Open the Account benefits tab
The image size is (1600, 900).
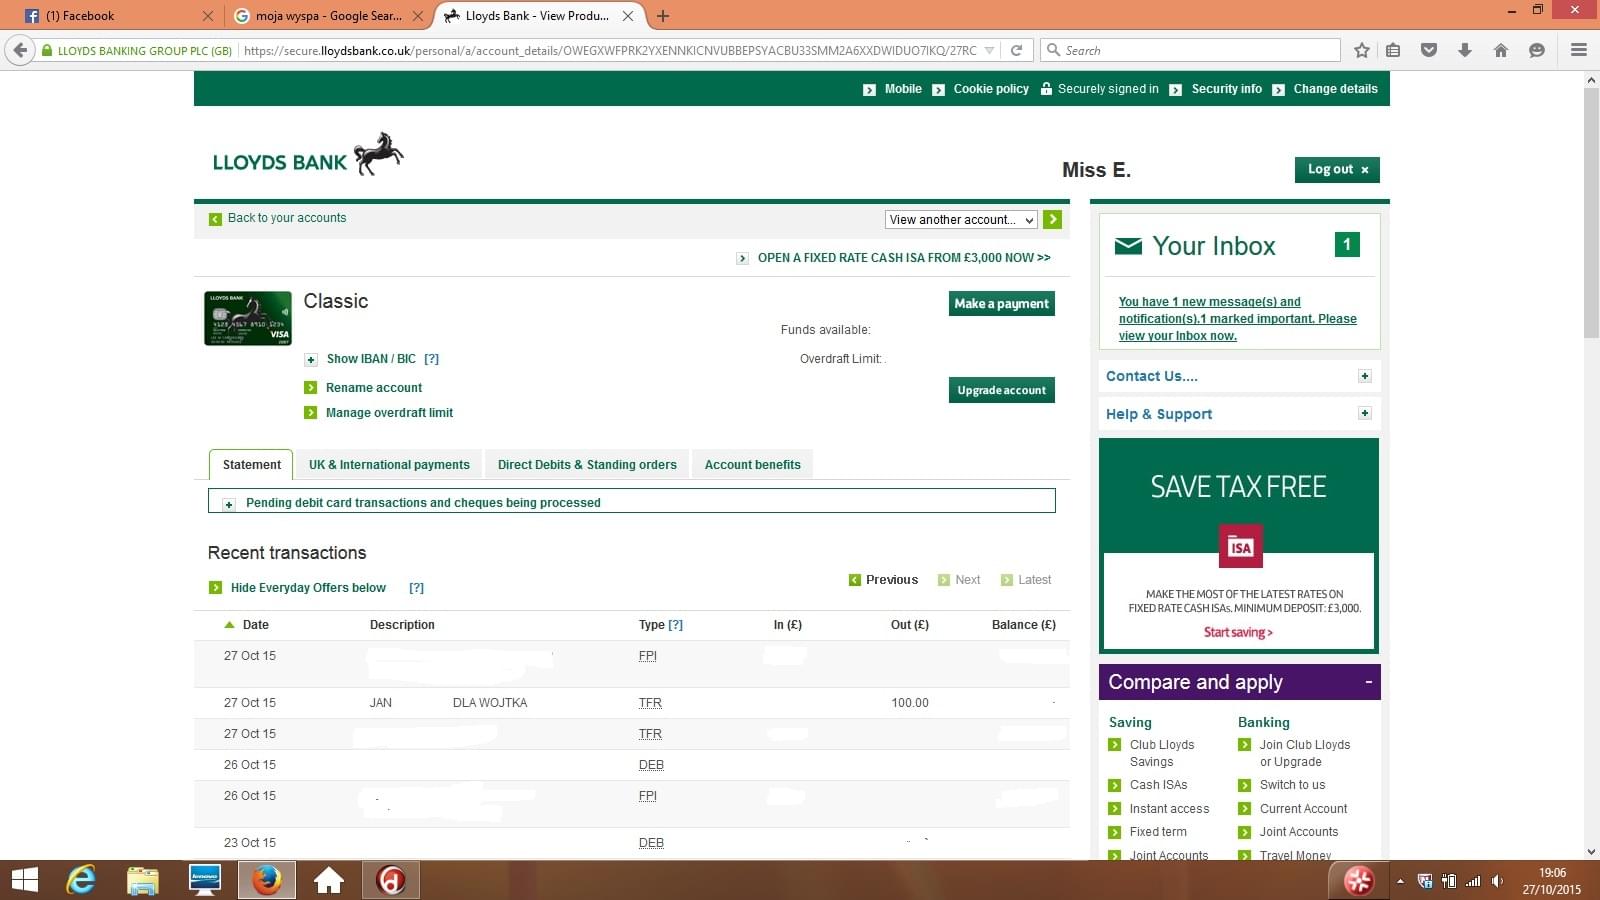click(x=752, y=464)
